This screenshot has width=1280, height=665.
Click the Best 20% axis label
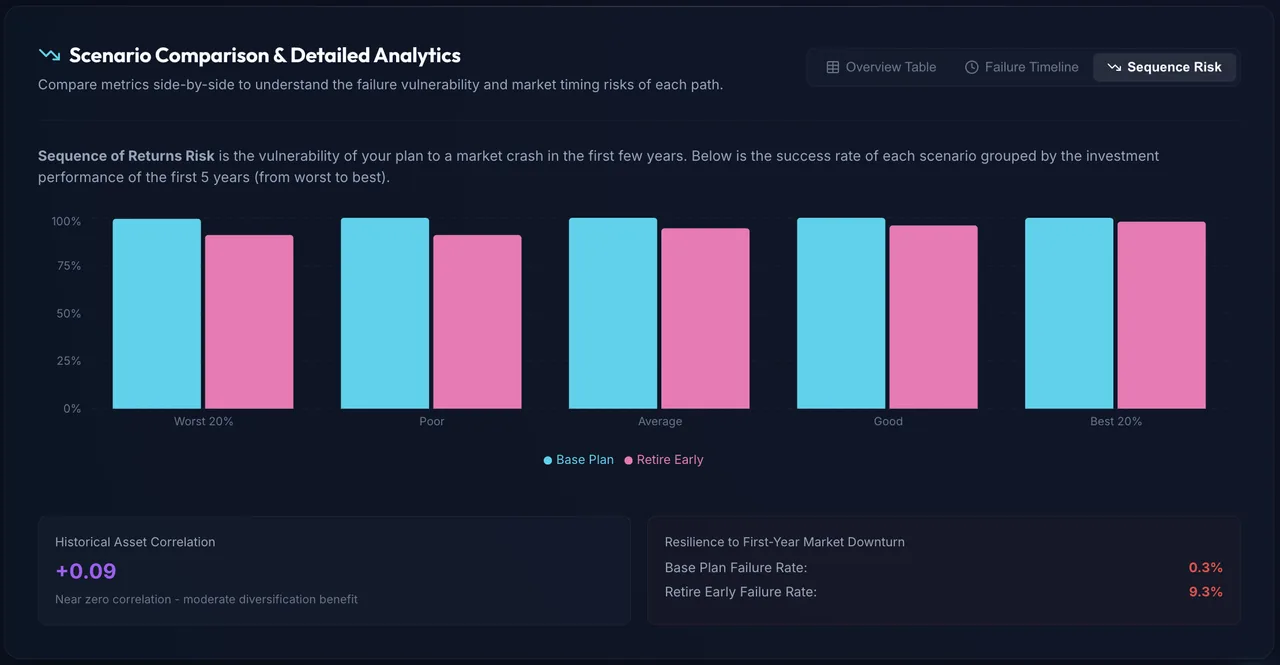pyautogui.click(x=1116, y=422)
